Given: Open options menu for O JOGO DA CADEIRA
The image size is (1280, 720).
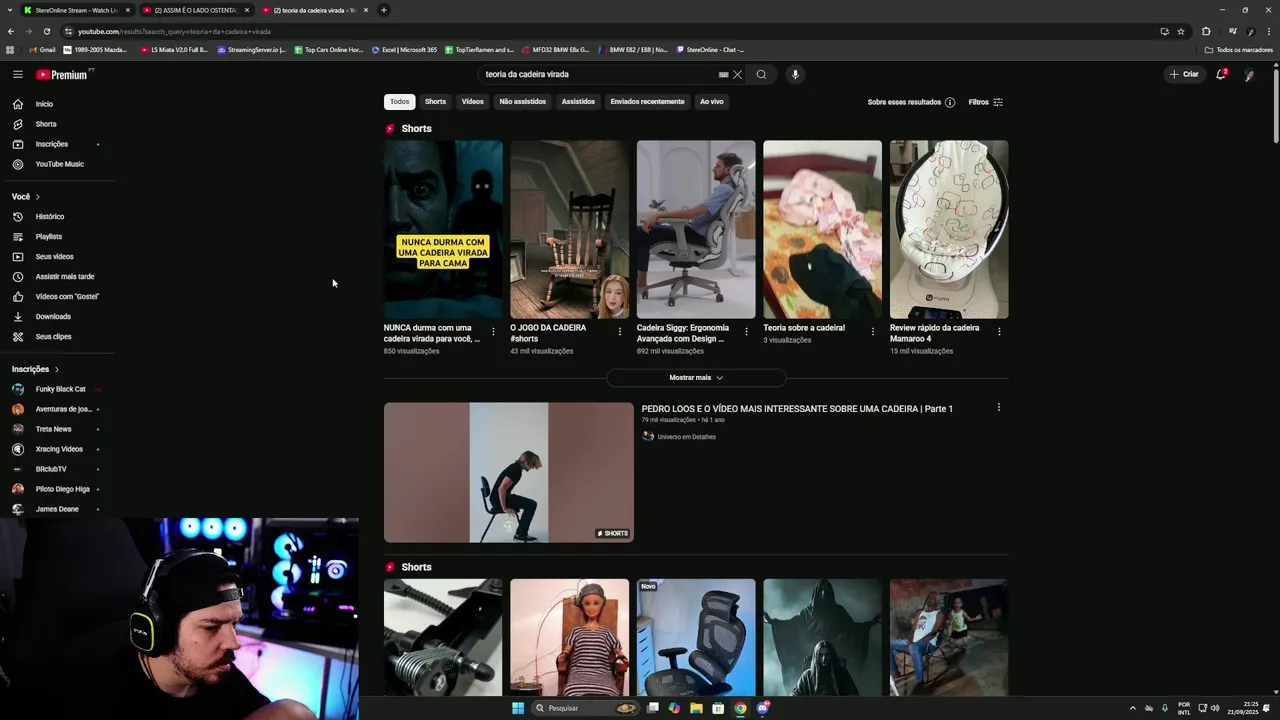Looking at the screenshot, I should (620, 331).
